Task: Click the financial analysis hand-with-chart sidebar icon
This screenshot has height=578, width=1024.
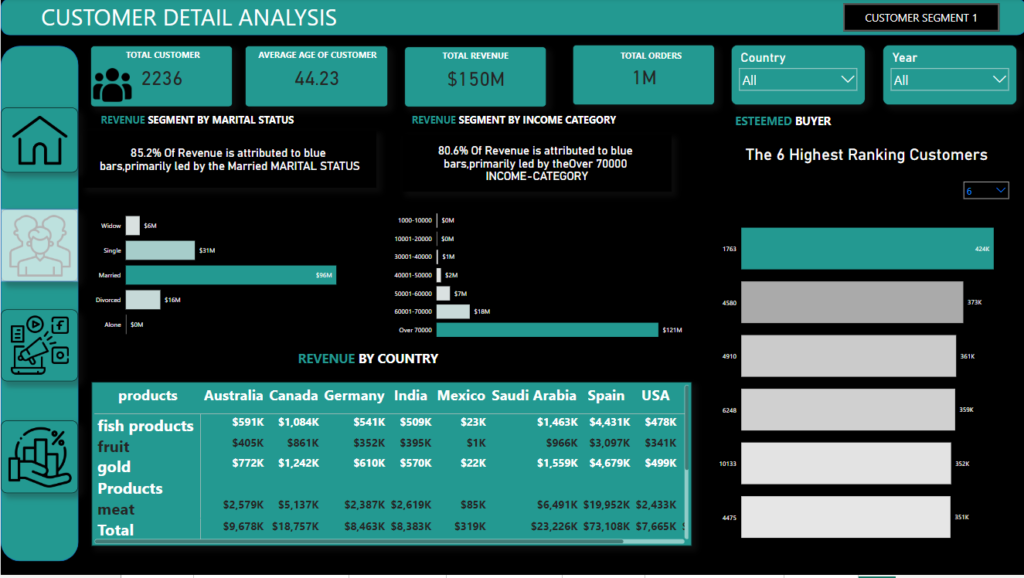Action: click(39, 457)
